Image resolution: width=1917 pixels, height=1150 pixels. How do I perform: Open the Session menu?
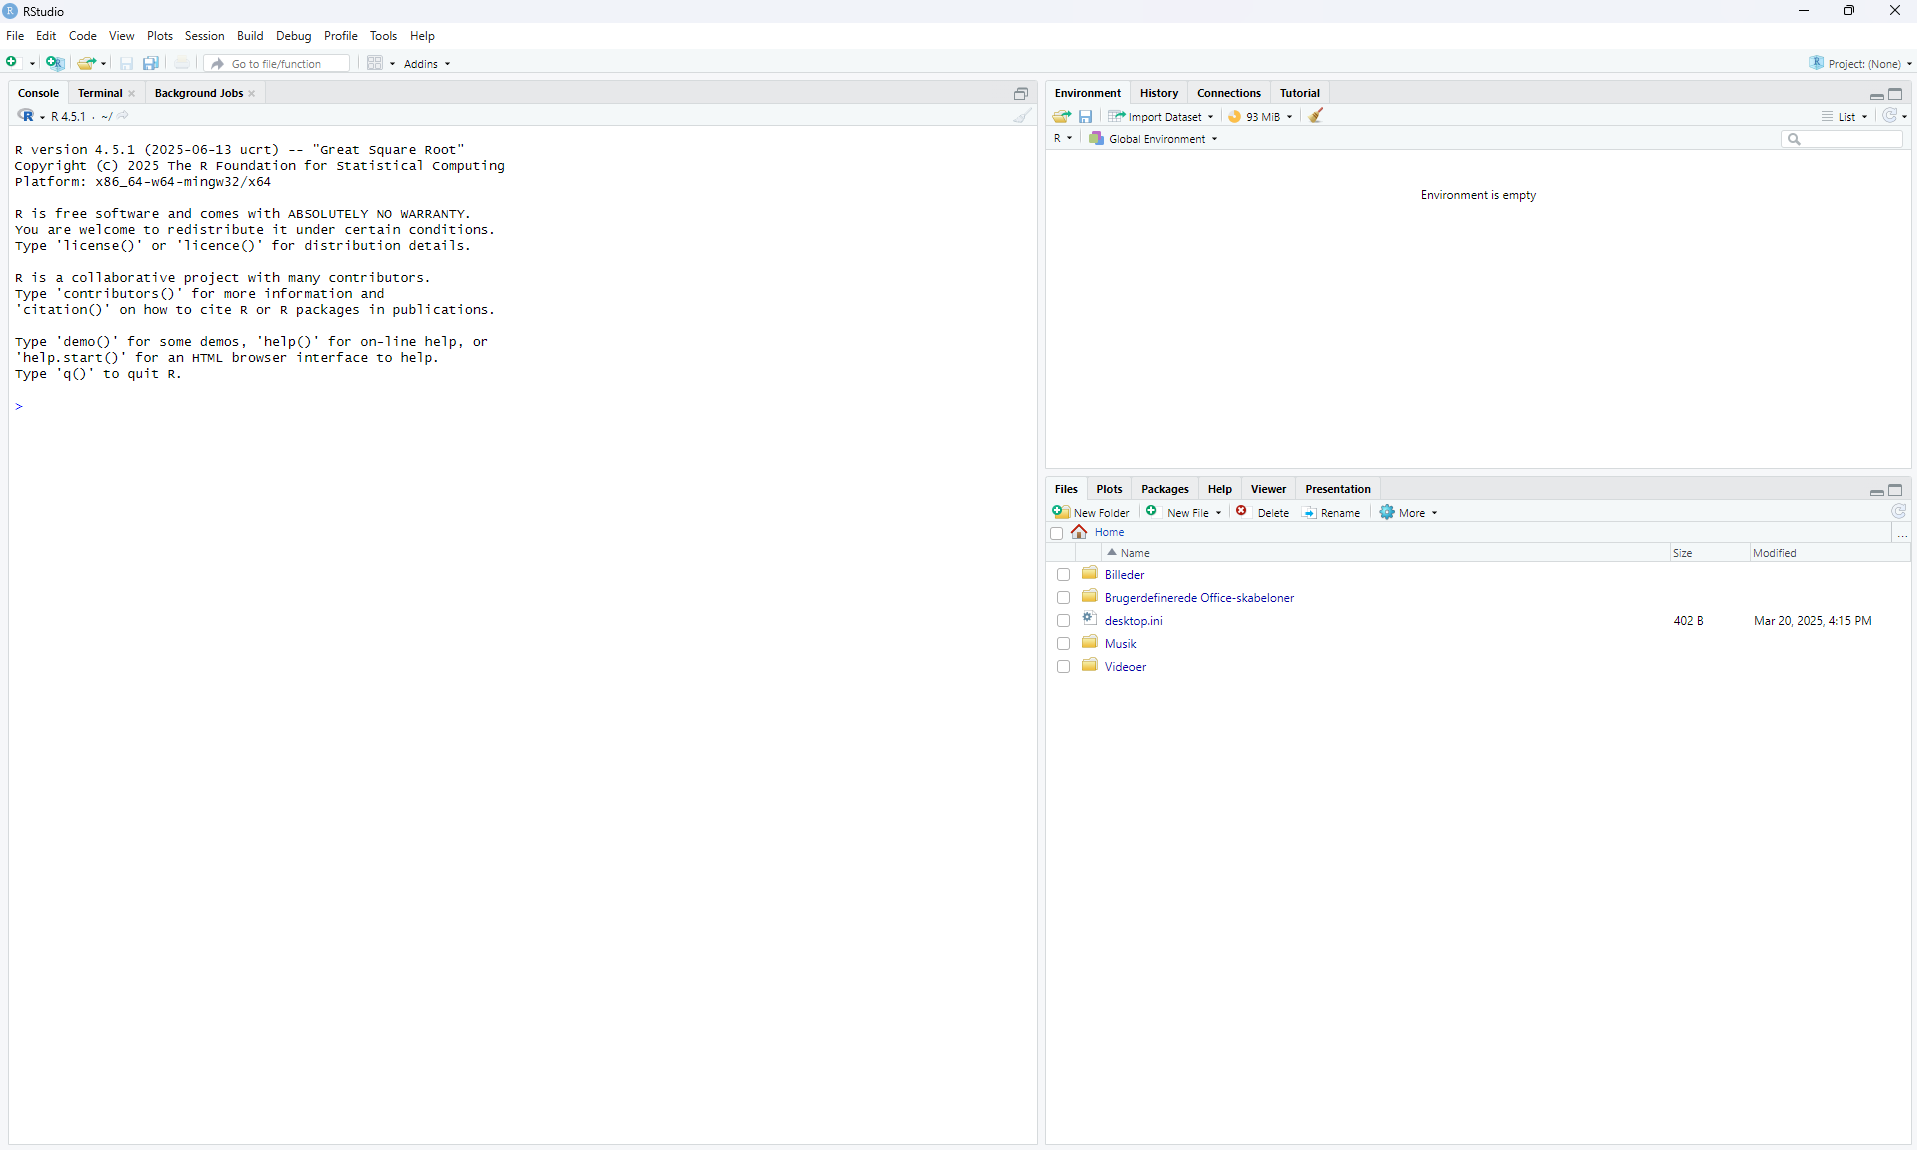tap(204, 36)
